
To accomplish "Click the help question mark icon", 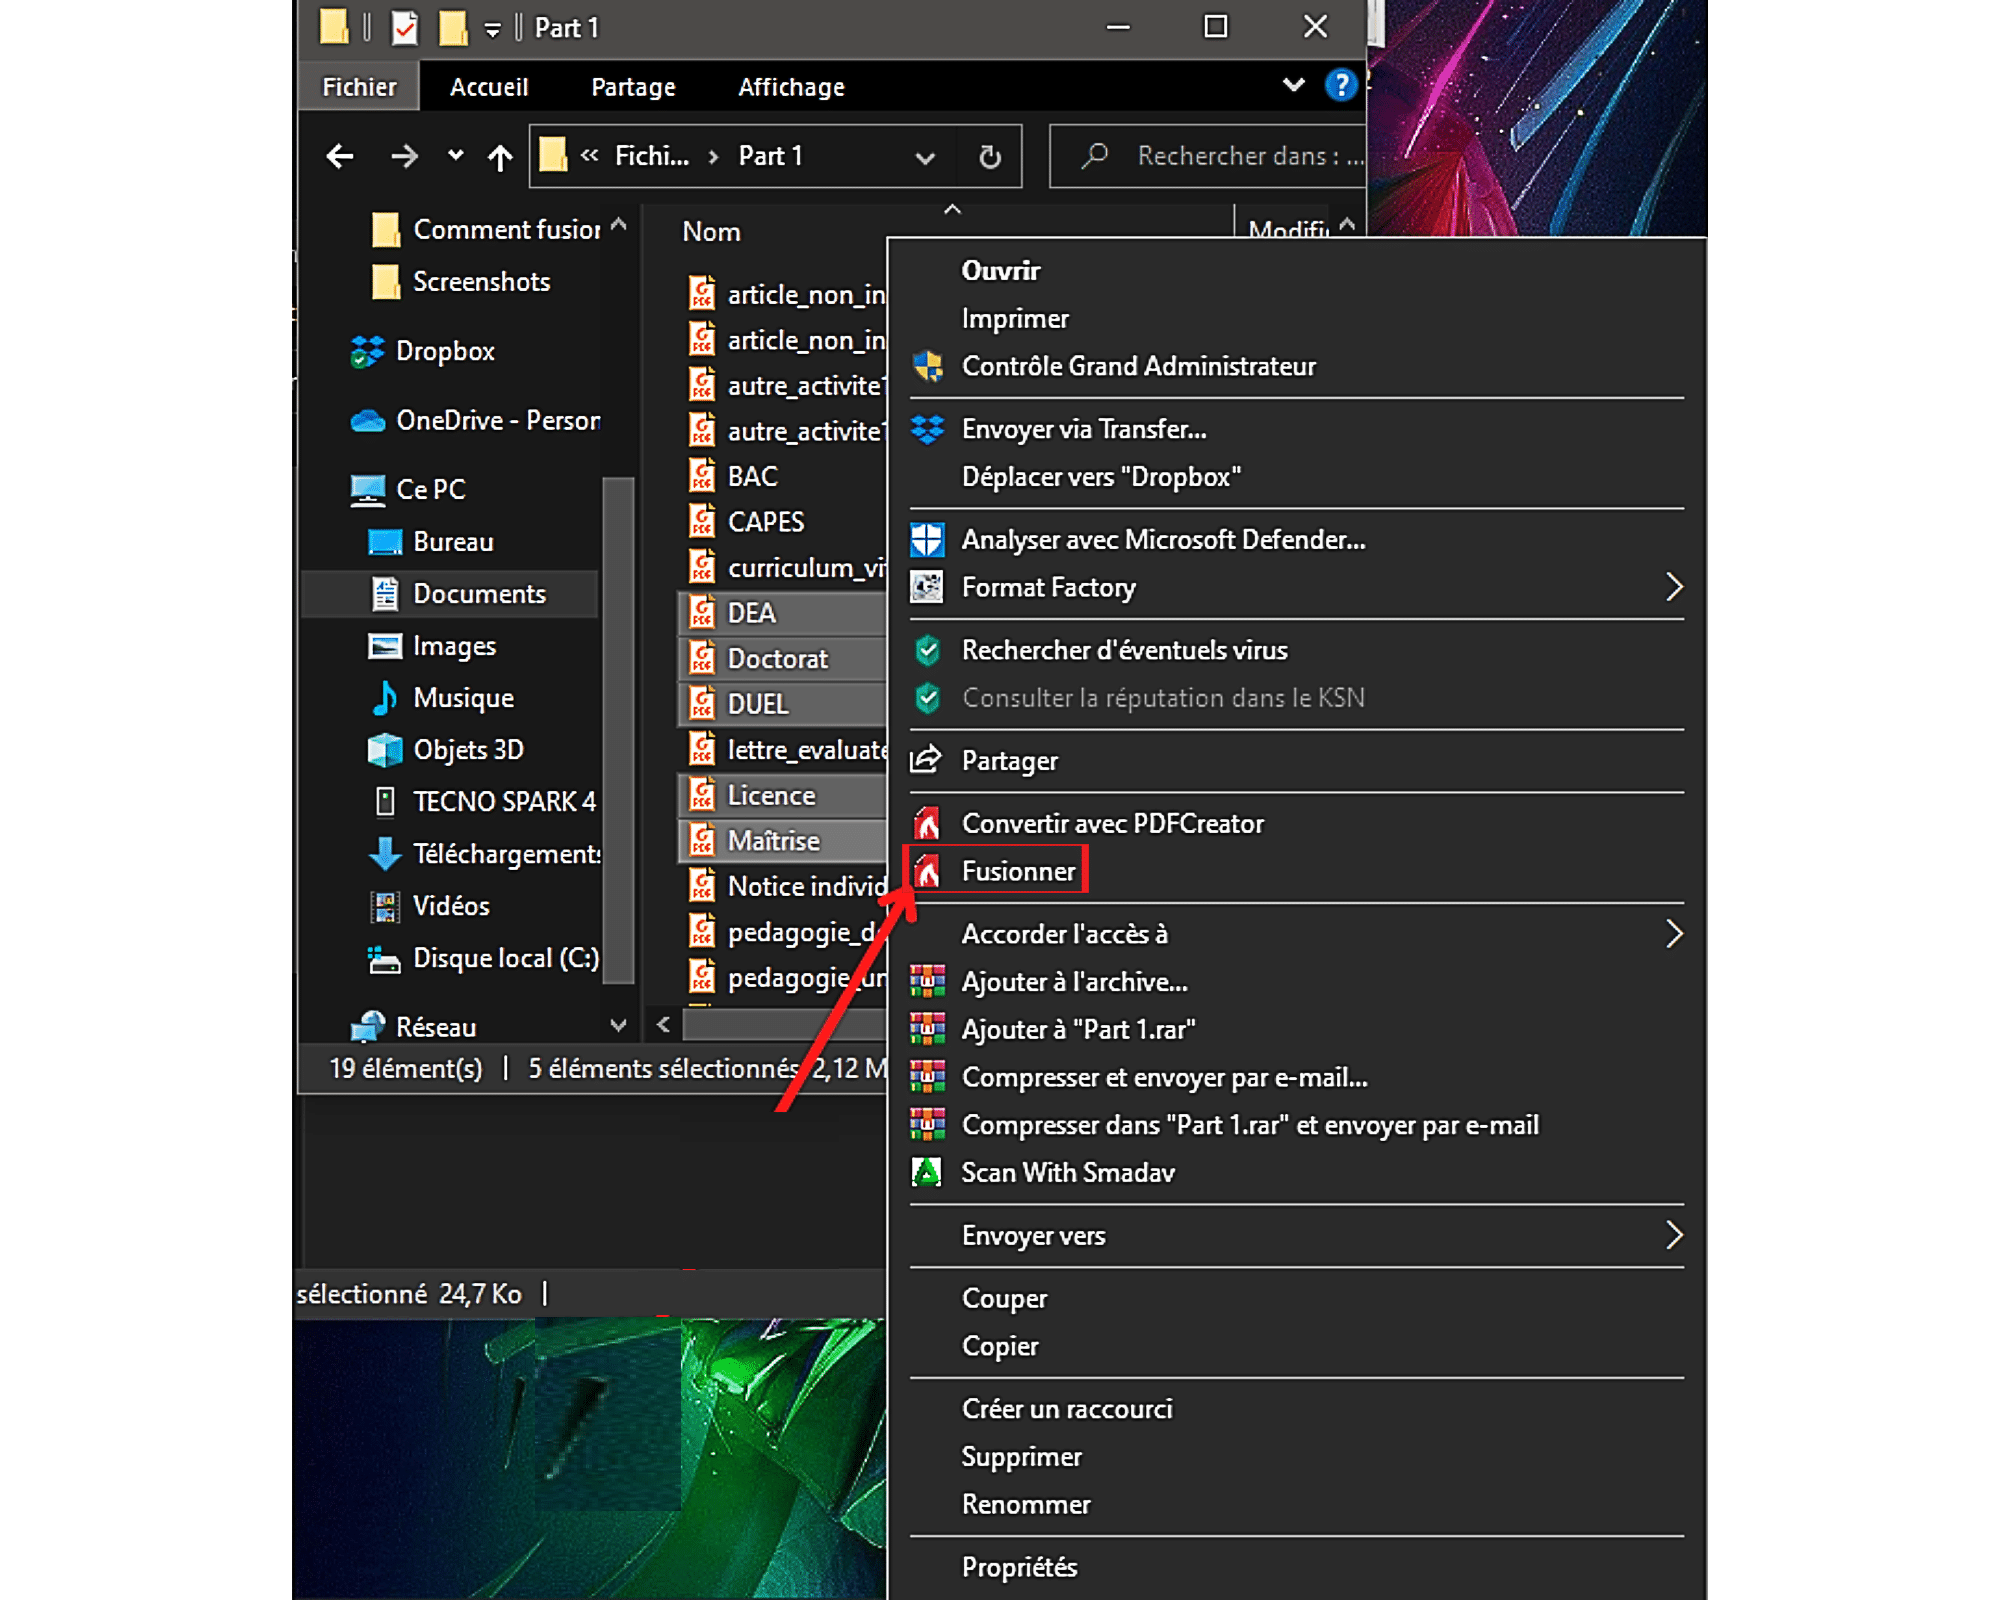I will click(x=1340, y=86).
